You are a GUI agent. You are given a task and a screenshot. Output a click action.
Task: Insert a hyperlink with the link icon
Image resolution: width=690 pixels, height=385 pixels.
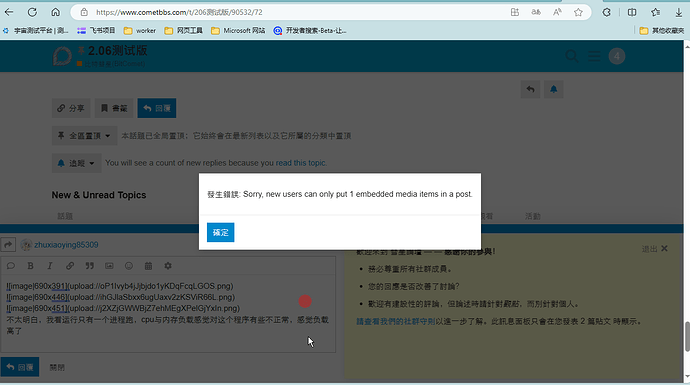pyautogui.click(x=70, y=266)
